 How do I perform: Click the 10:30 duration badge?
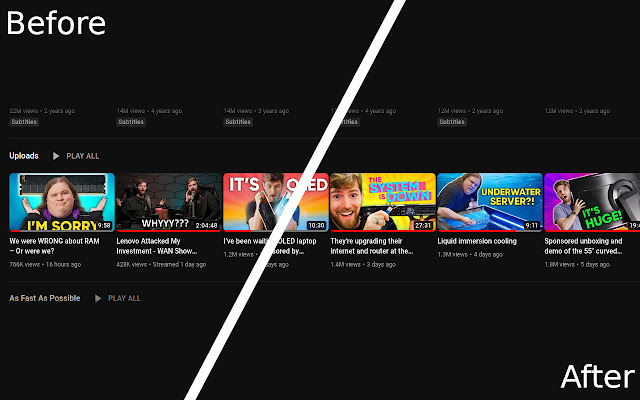tap(316, 225)
